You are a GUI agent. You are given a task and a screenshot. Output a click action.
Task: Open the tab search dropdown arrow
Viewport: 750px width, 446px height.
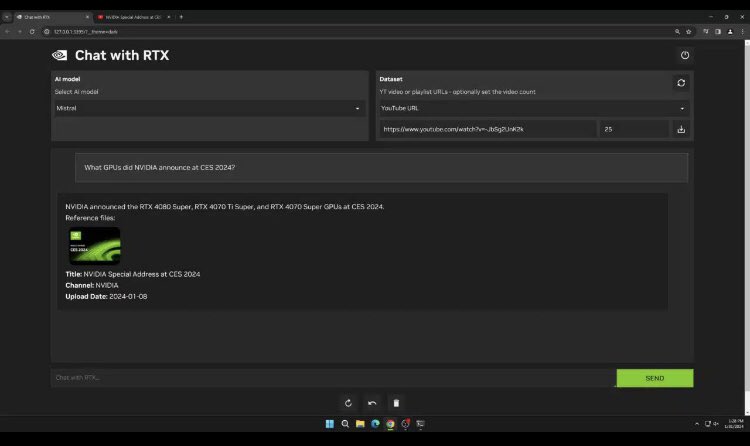click(7, 17)
